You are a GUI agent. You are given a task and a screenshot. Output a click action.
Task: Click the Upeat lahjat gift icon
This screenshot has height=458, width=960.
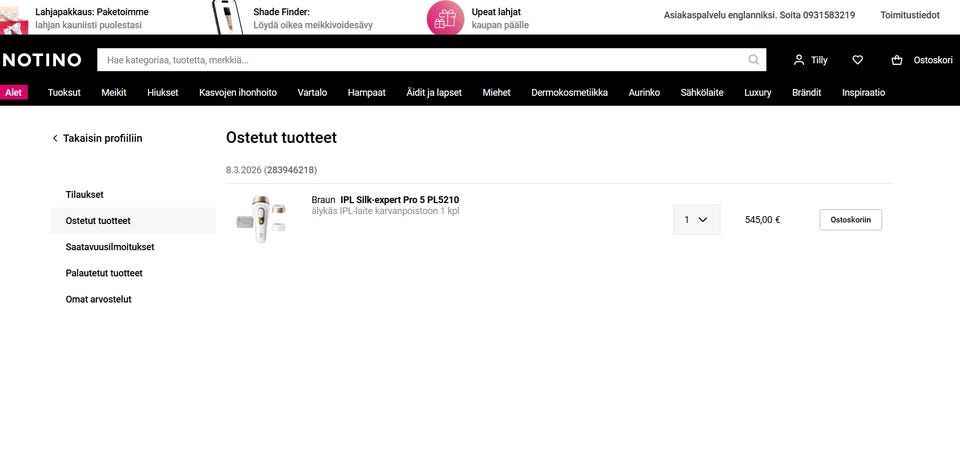point(444,18)
